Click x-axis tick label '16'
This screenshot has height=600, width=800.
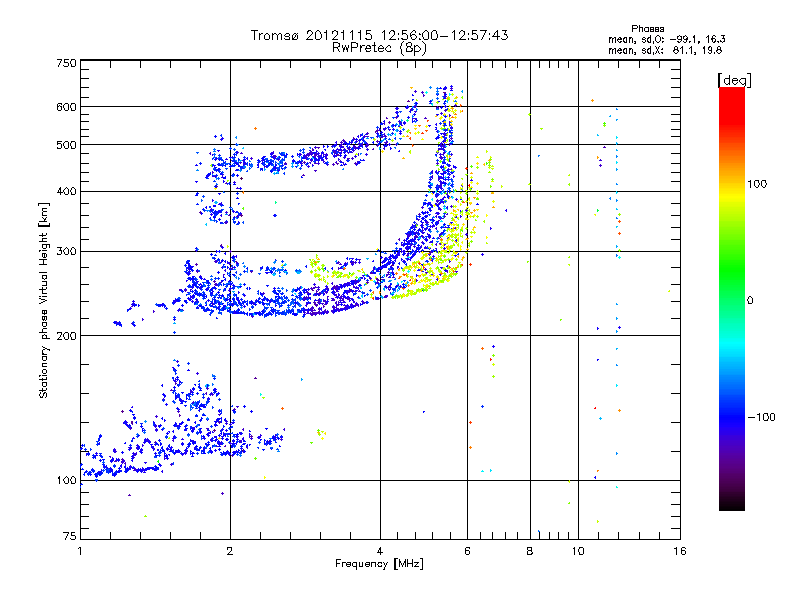pos(680,551)
